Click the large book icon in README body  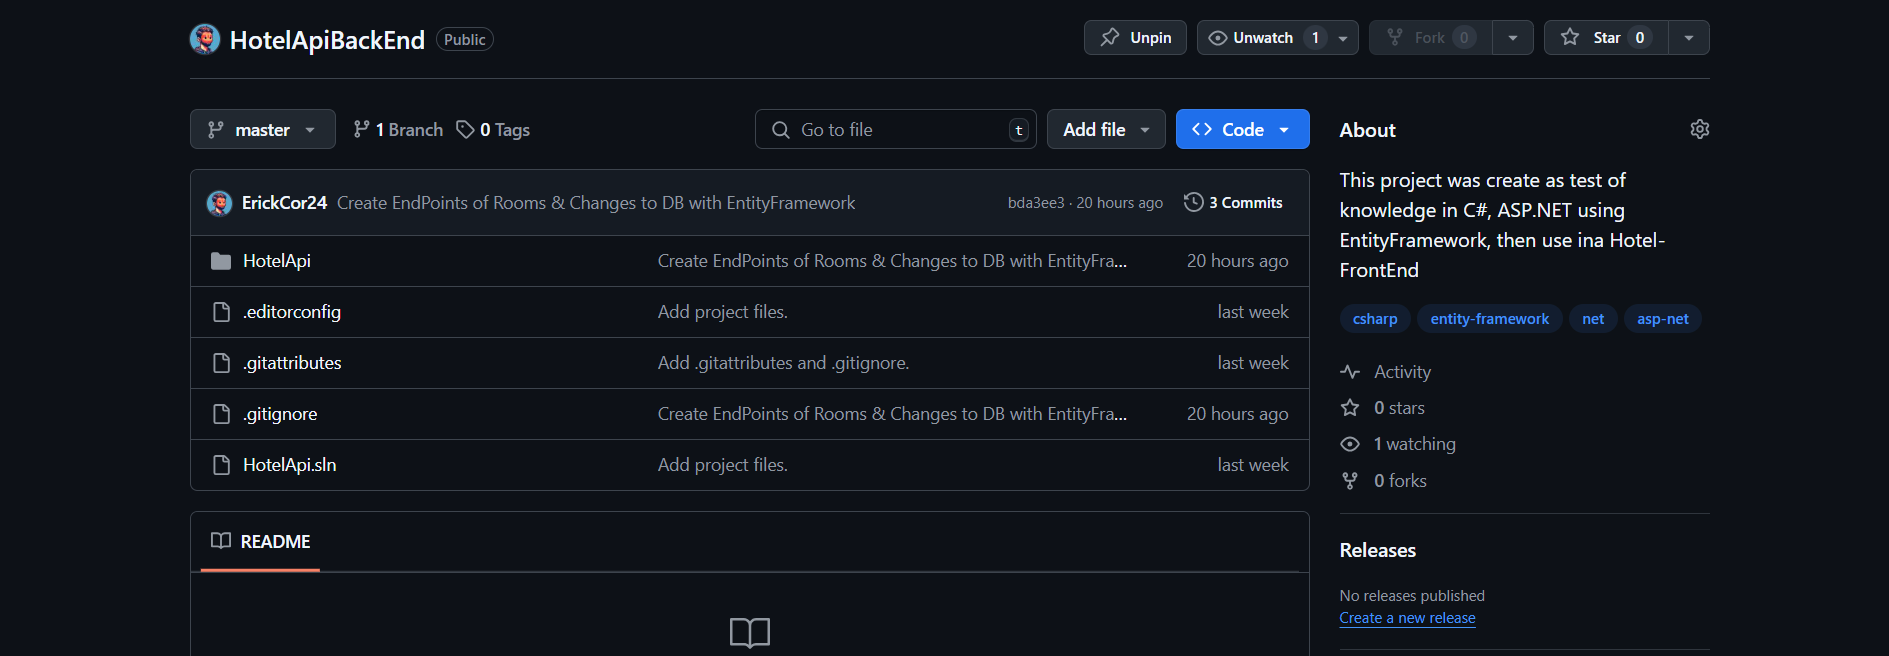tap(750, 632)
